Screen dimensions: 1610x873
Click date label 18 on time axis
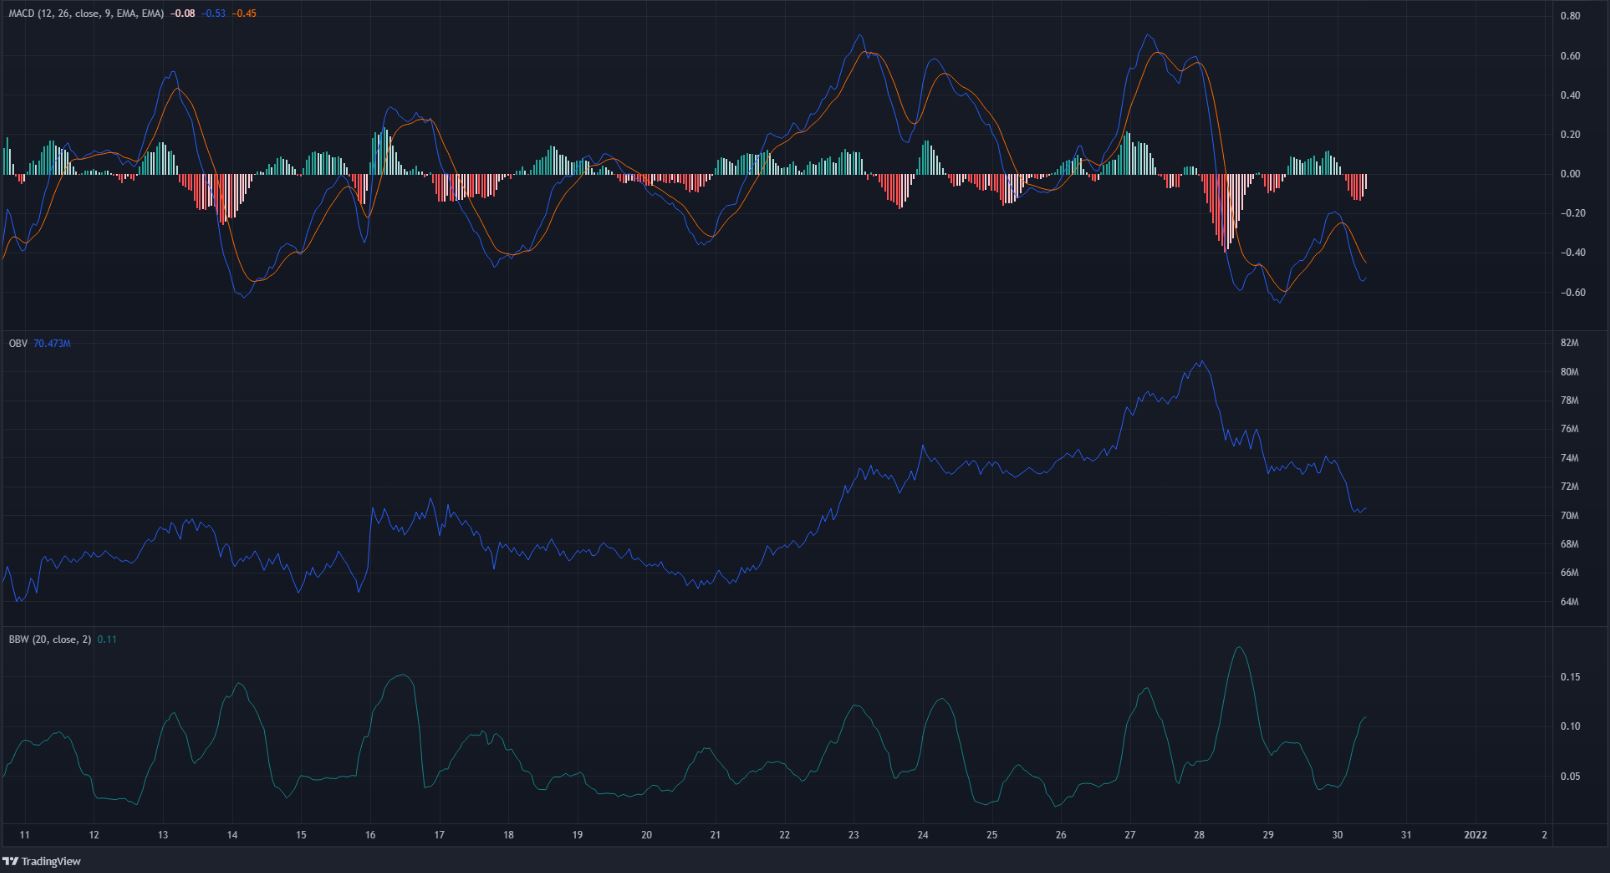pos(508,834)
